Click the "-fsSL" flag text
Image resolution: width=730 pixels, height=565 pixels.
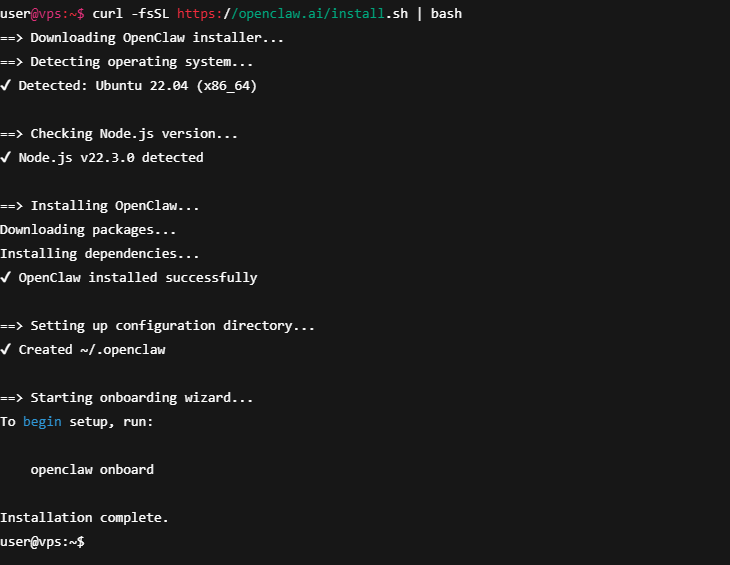(x=149, y=14)
